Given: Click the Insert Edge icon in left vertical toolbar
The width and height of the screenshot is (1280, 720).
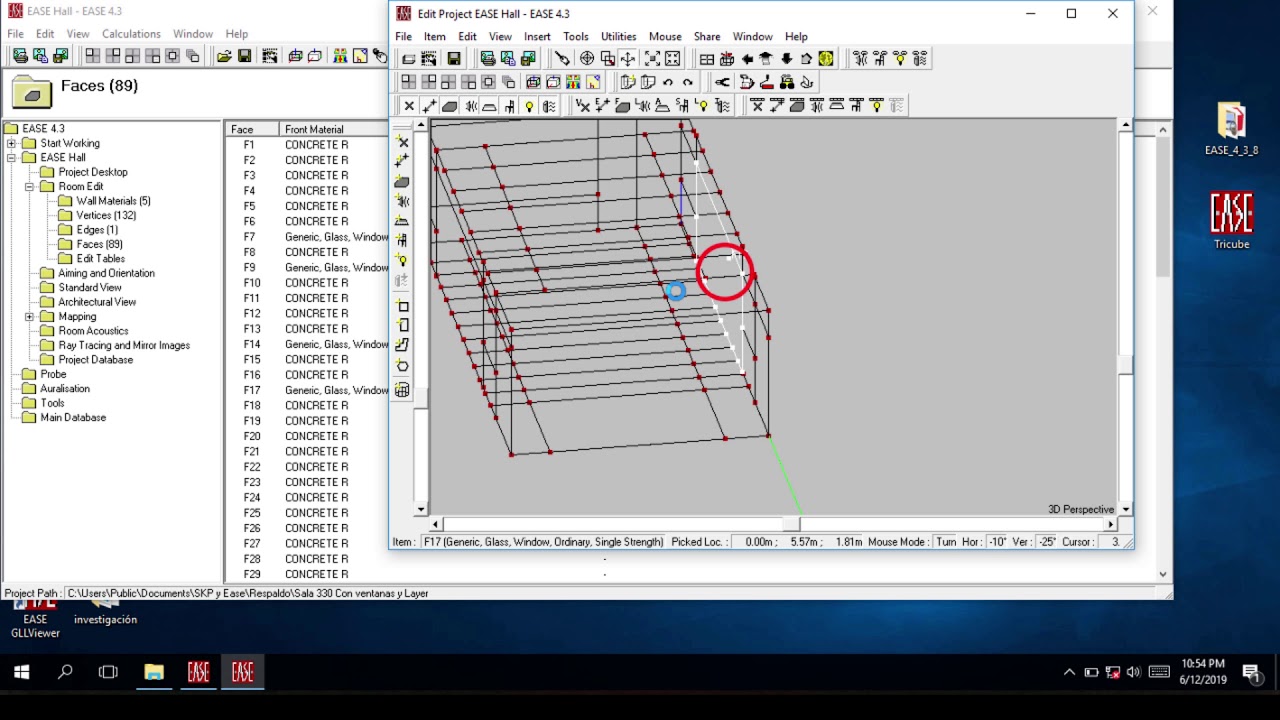Looking at the screenshot, I should click(x=402, y=162).
